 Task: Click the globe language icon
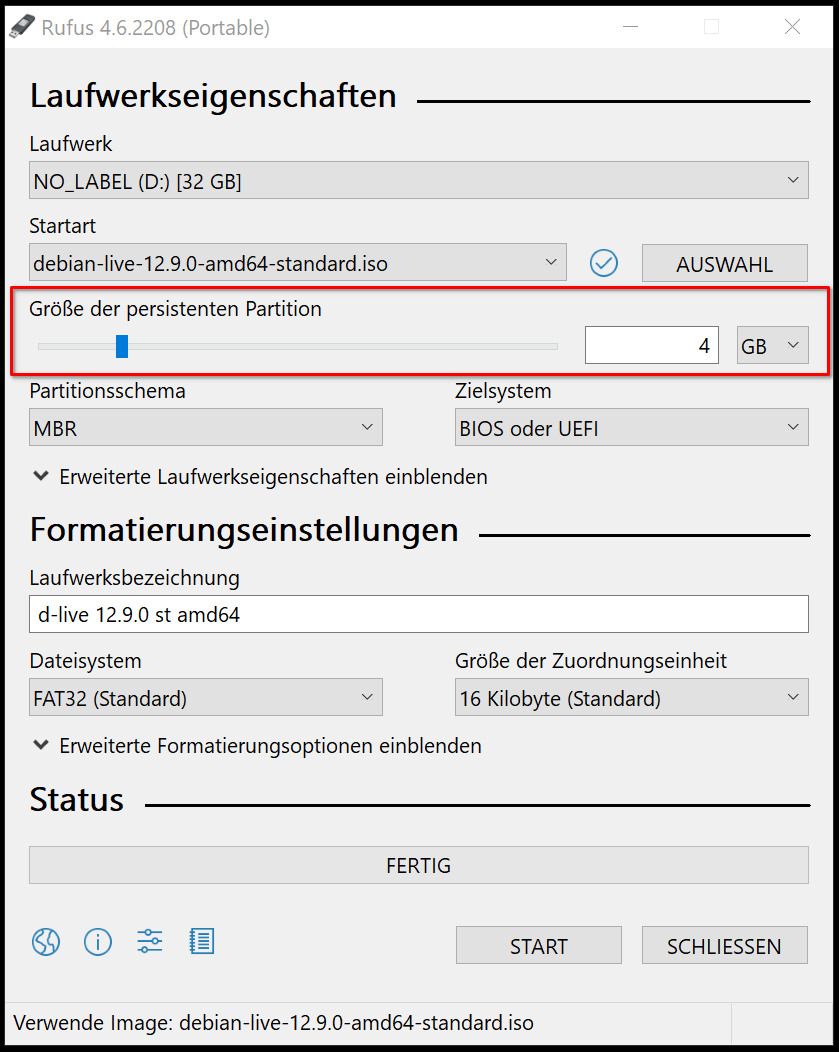pyautogui.click(x=46, y=942)
